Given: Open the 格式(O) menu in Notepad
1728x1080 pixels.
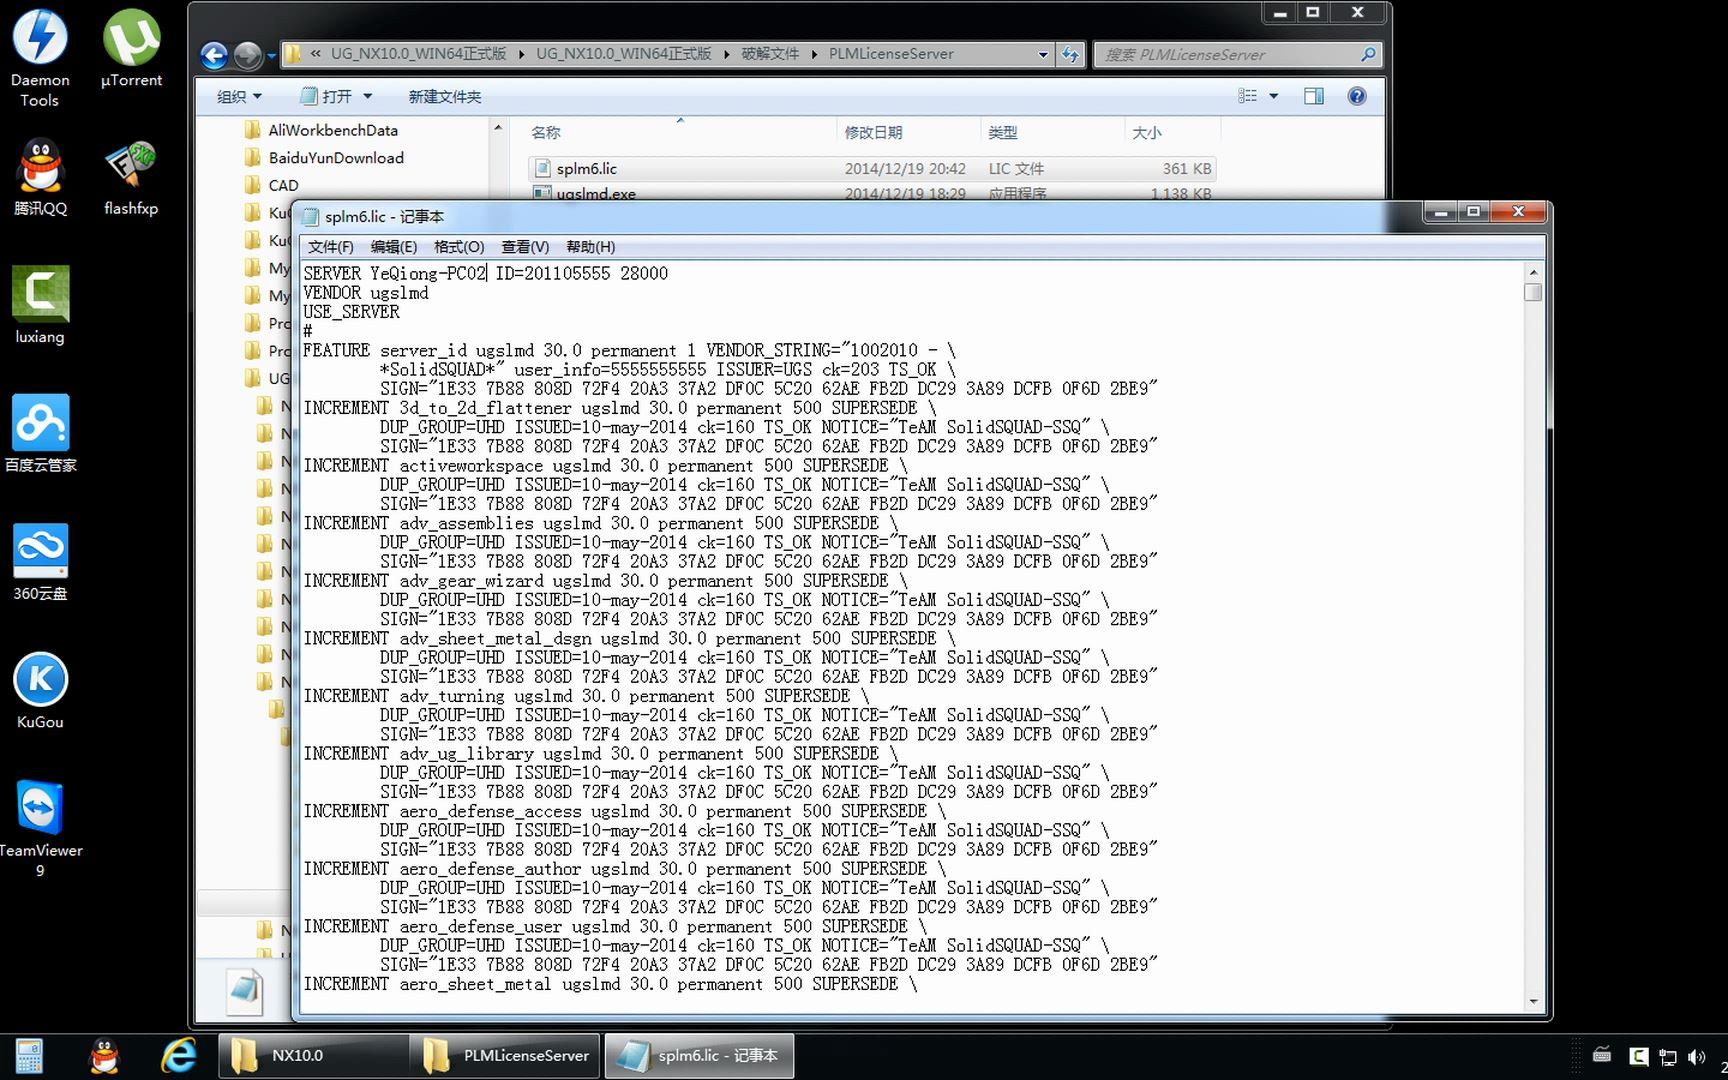Looking at the screenshot, I should (459, 247).
